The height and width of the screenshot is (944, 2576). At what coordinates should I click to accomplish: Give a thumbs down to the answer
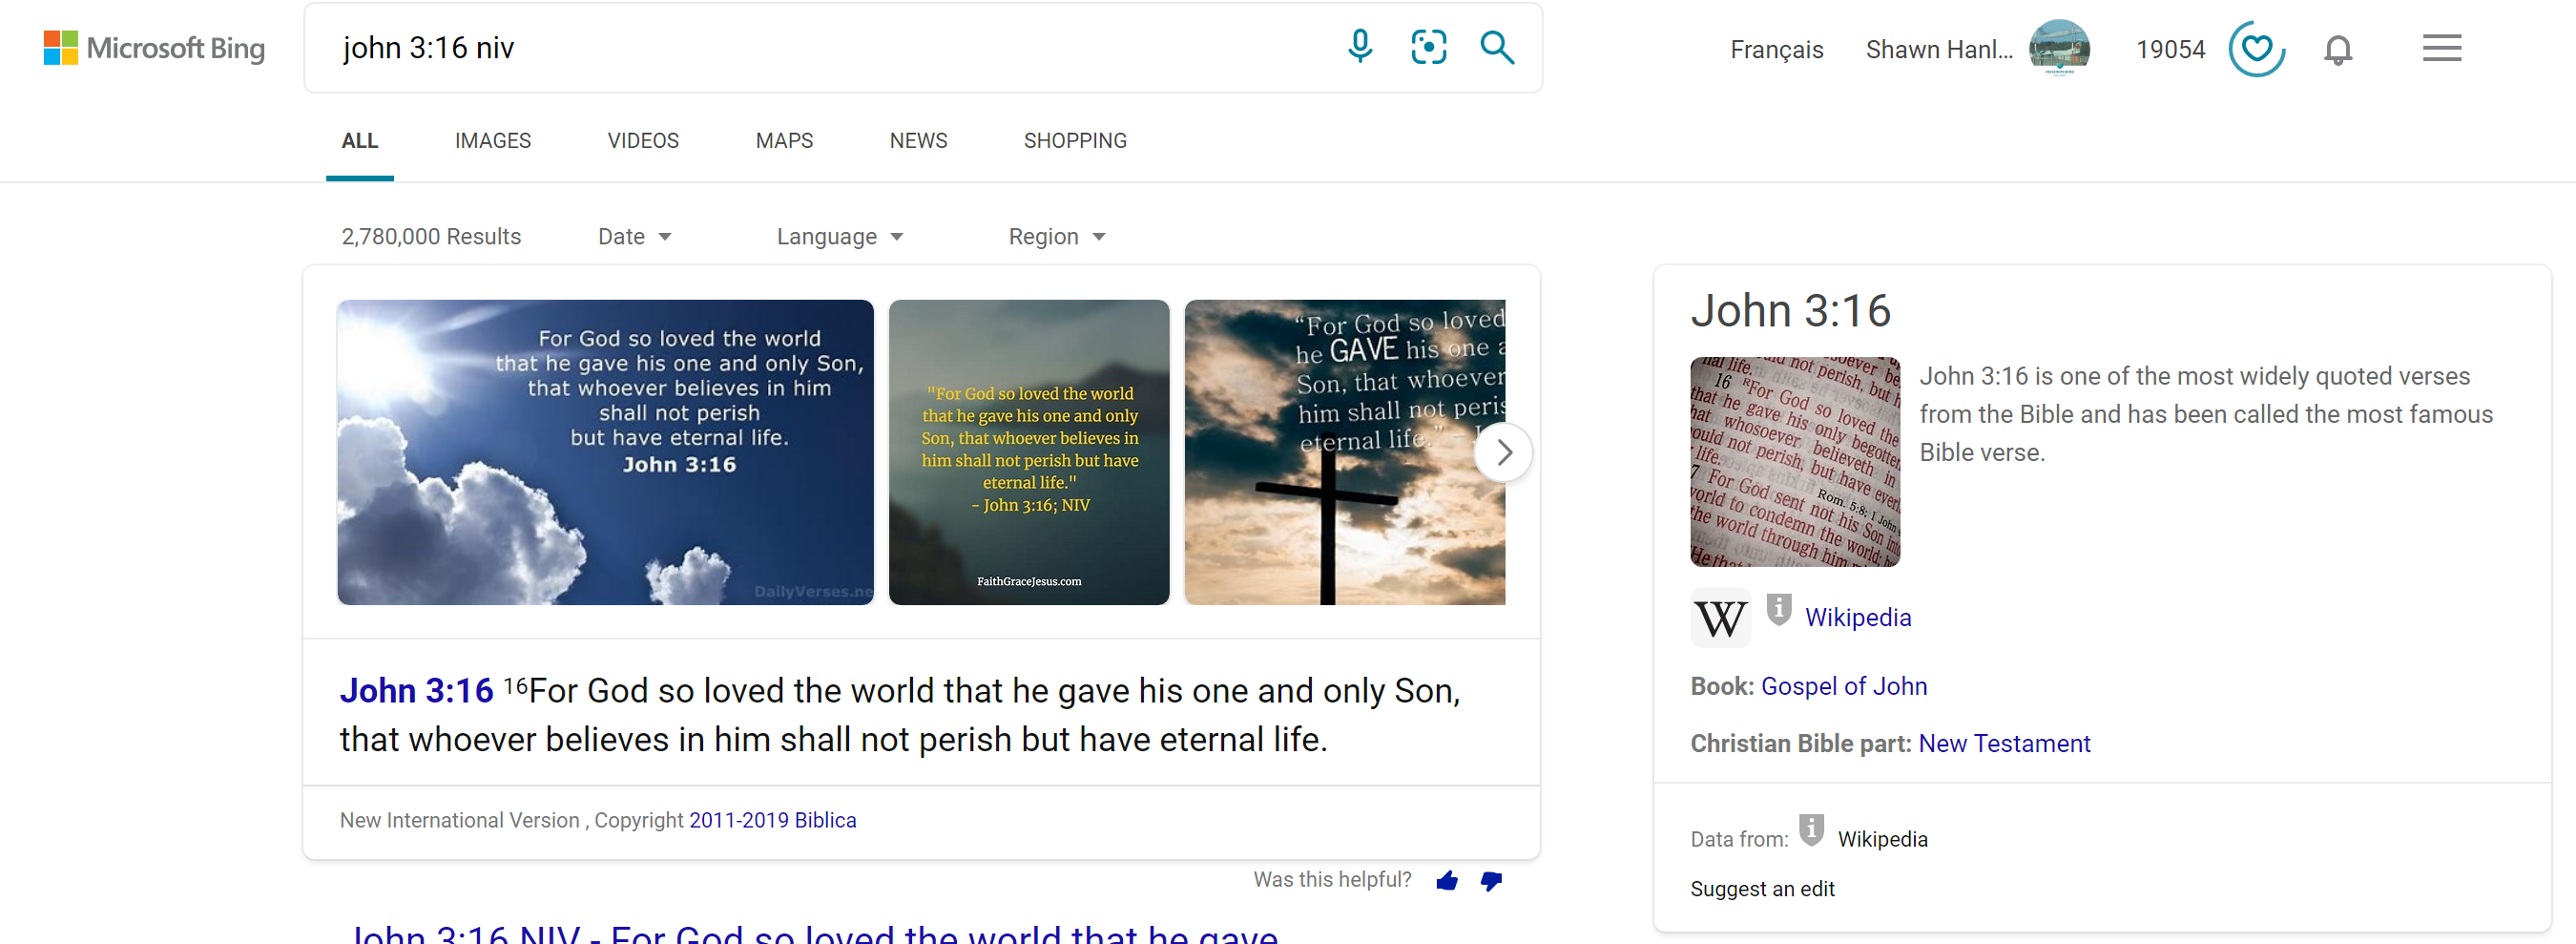point(1491,881)
